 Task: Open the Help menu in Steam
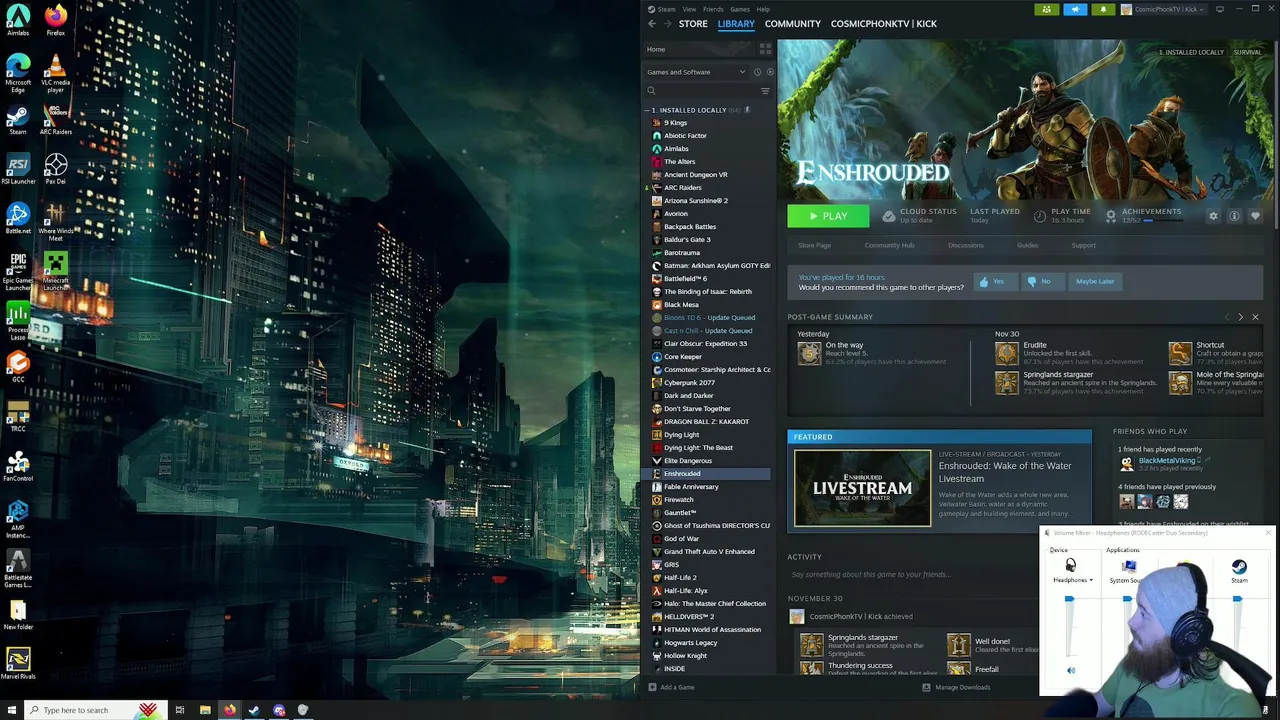[x=763, y=9]
